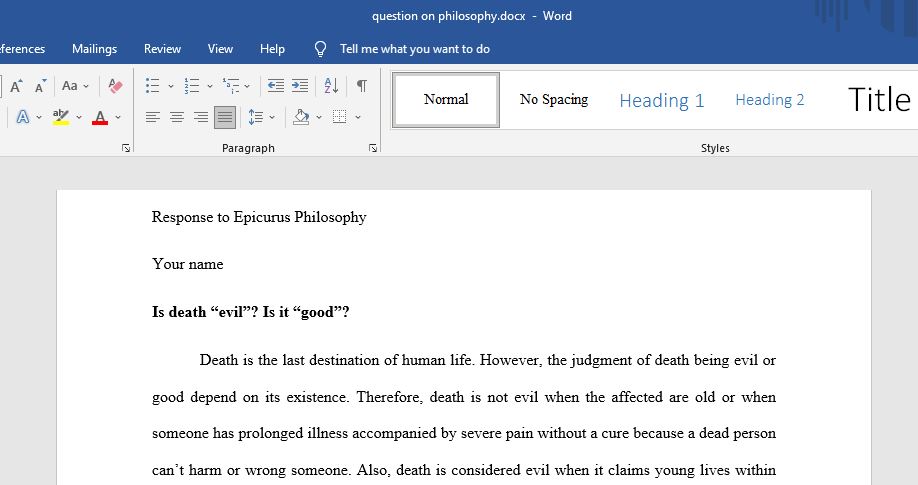Insert a multilevel list
The width and height of the screenshot is (918, 485).
(x=231, y=86)
